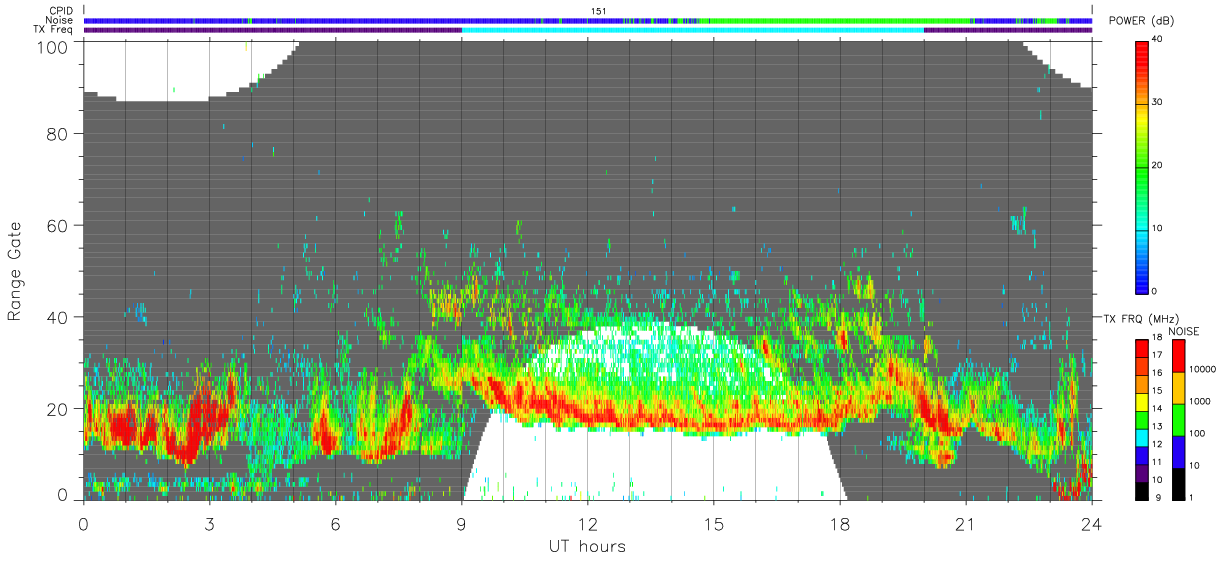Click x-axis tick label 18

pos(840,524)
